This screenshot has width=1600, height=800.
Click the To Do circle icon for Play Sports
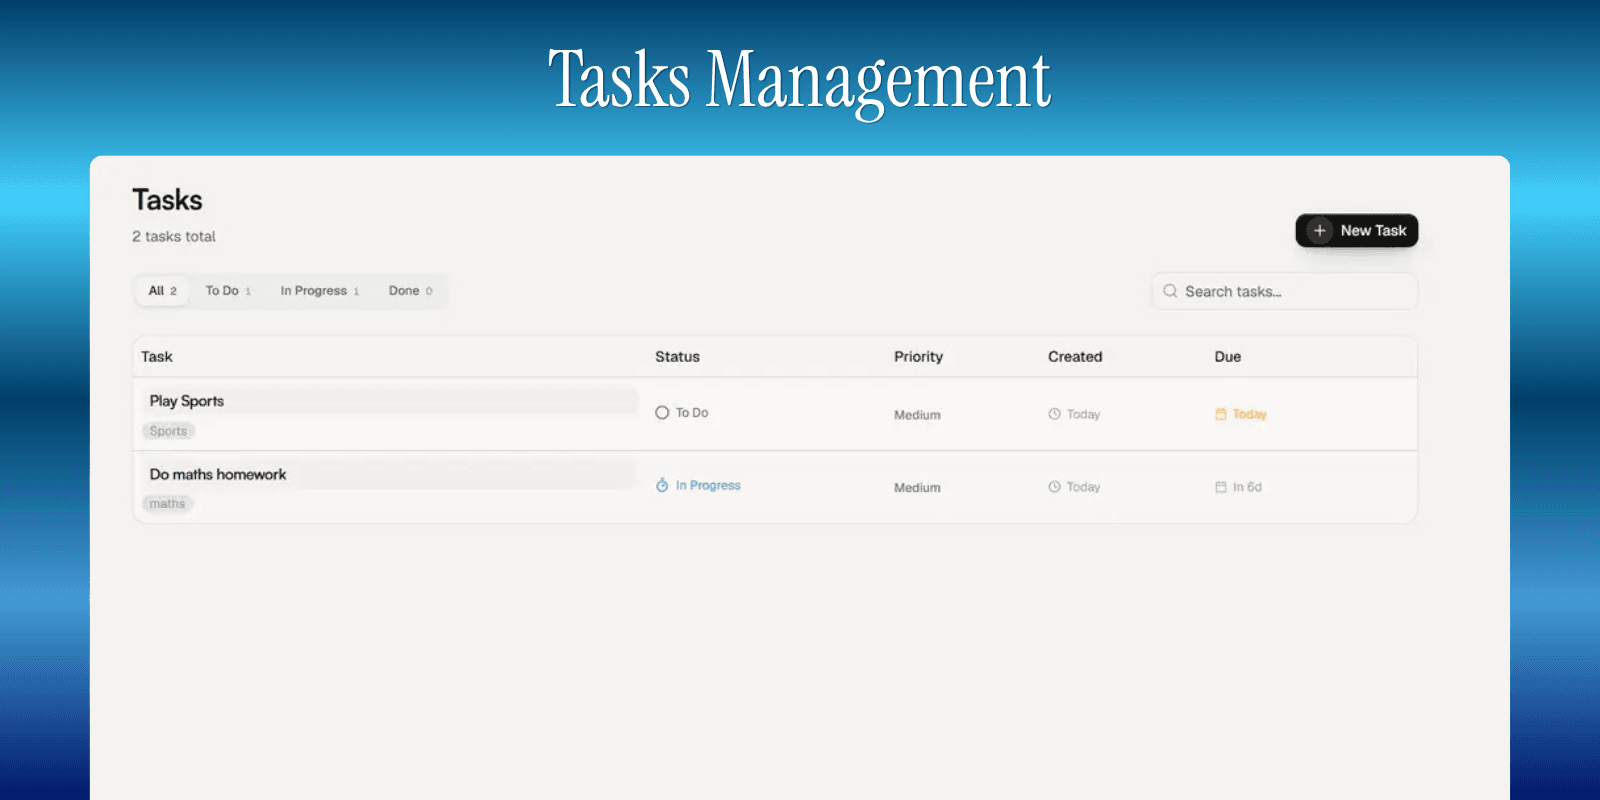[x=662, y=413]
